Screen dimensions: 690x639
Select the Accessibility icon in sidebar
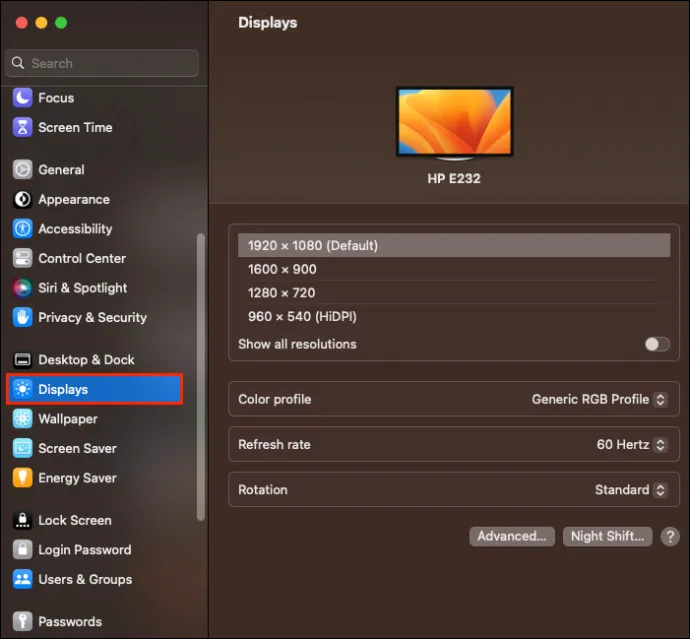coord(22,228)
